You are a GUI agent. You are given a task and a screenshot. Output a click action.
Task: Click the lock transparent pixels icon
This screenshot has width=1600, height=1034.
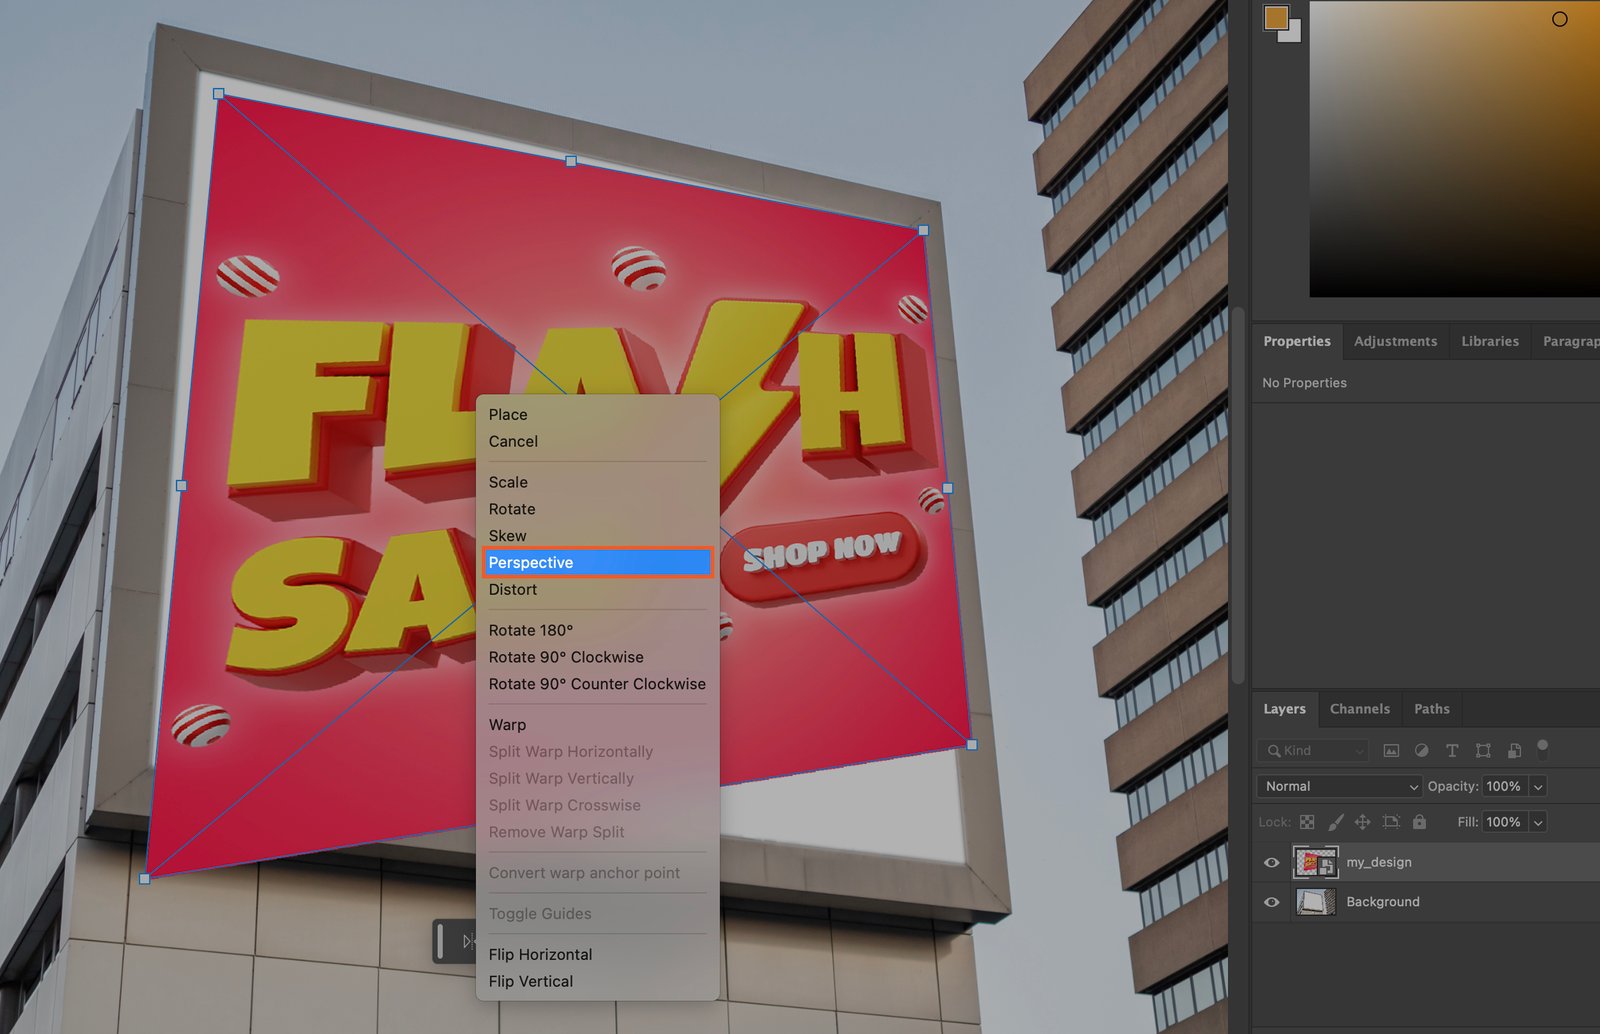pyautogui.click(x=1307, y=822)
